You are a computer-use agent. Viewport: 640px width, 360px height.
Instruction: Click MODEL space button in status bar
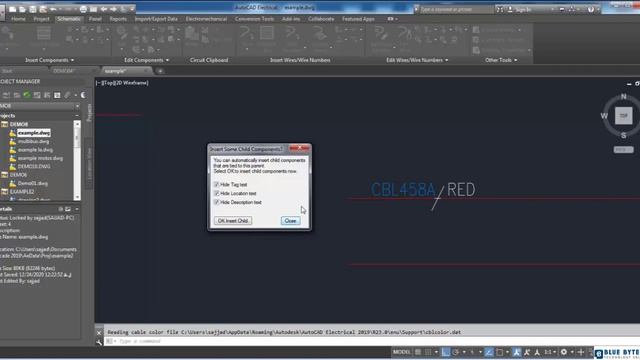pyautogui.click(x=402, y=352)
